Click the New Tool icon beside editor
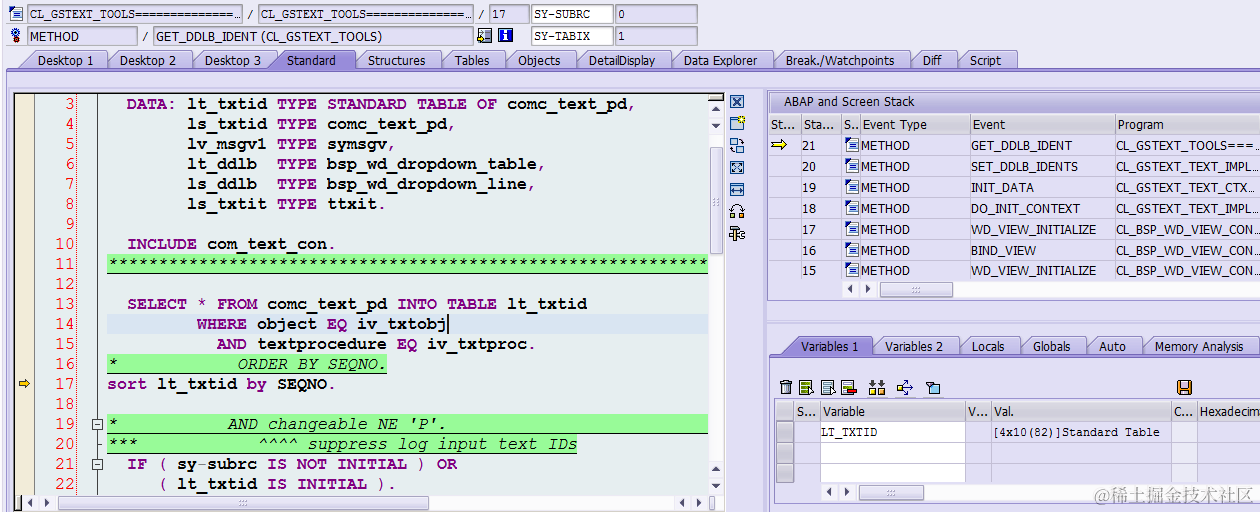 (737, 124)
